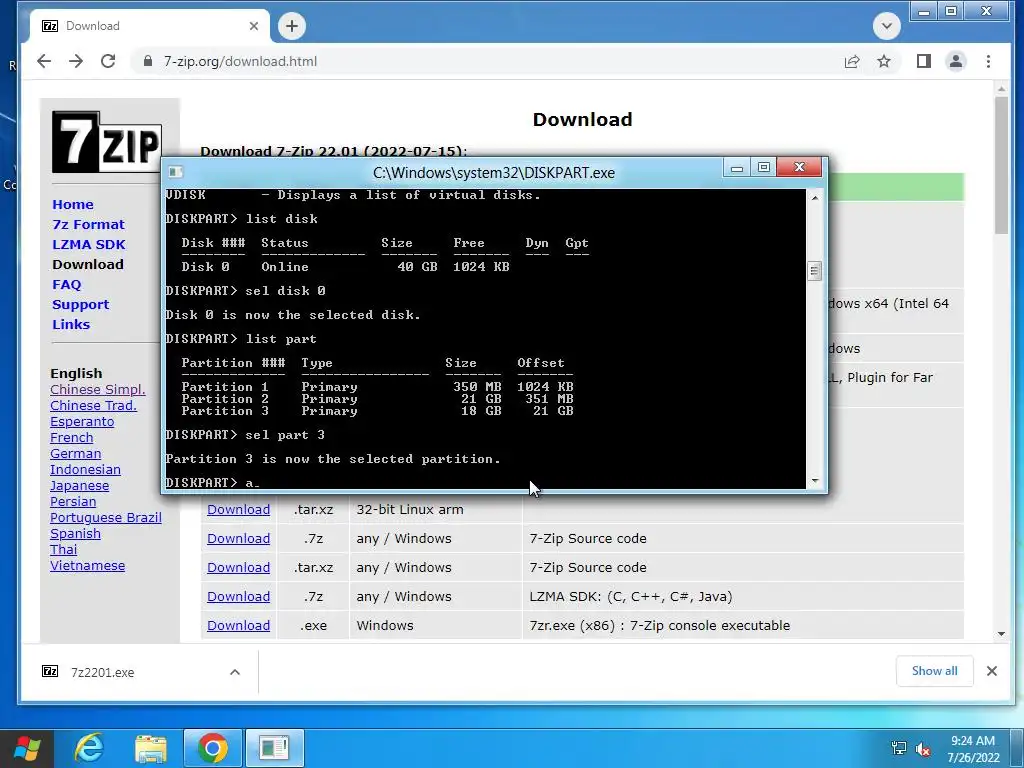Launch Internet Explorer from taskbar
This screenshot has height=768, width=1024.
pyautogui.click(x=89, y=748)
